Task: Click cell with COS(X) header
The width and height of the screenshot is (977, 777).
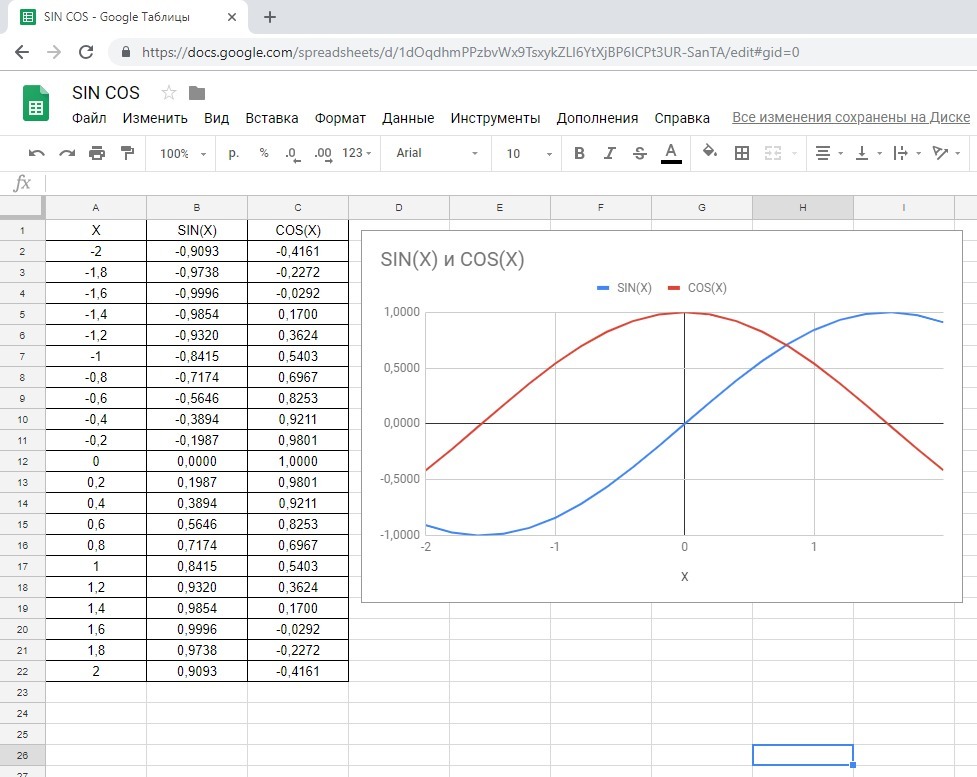Action: [x=298, y=230]
